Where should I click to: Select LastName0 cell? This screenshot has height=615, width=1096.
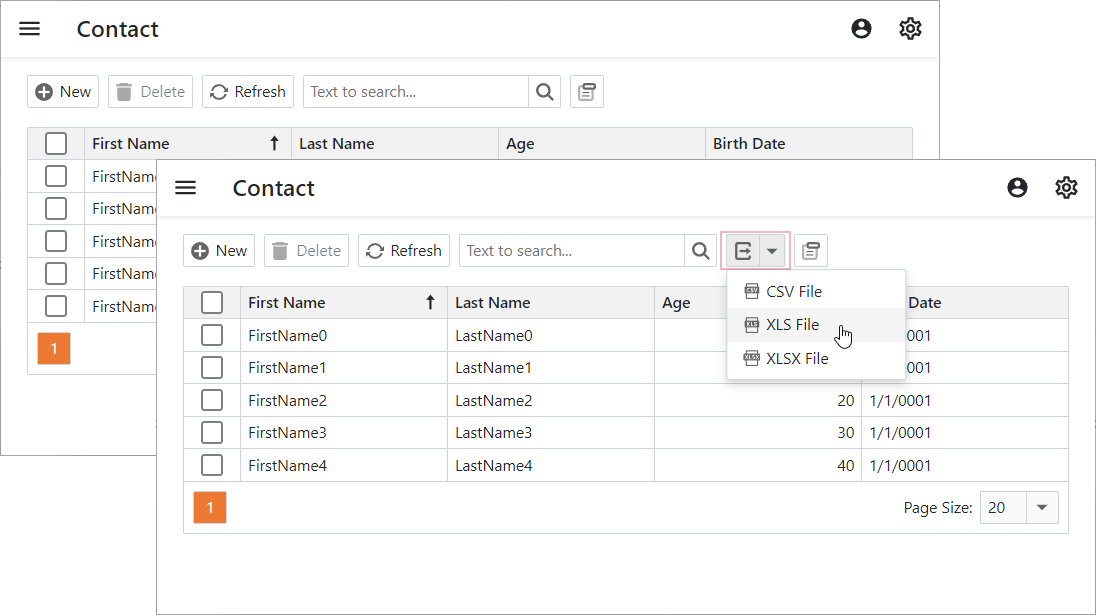[x=551, y=335]
